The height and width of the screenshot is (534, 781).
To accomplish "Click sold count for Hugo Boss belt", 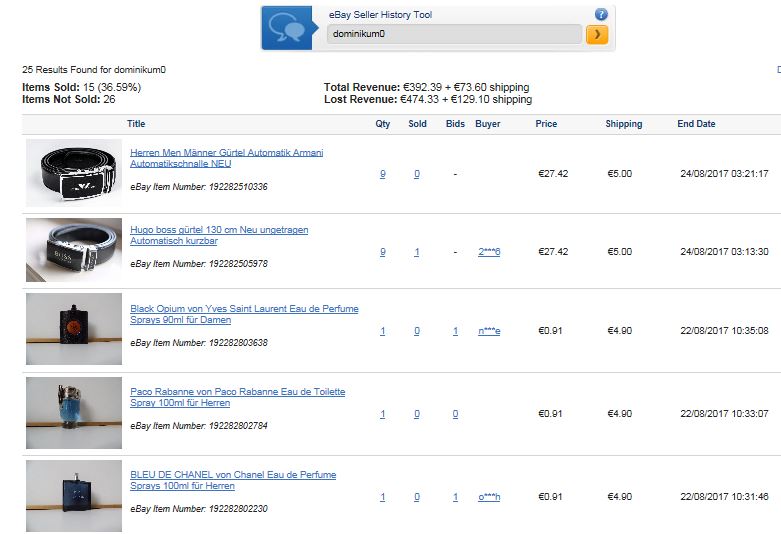I will pos(417,252).
